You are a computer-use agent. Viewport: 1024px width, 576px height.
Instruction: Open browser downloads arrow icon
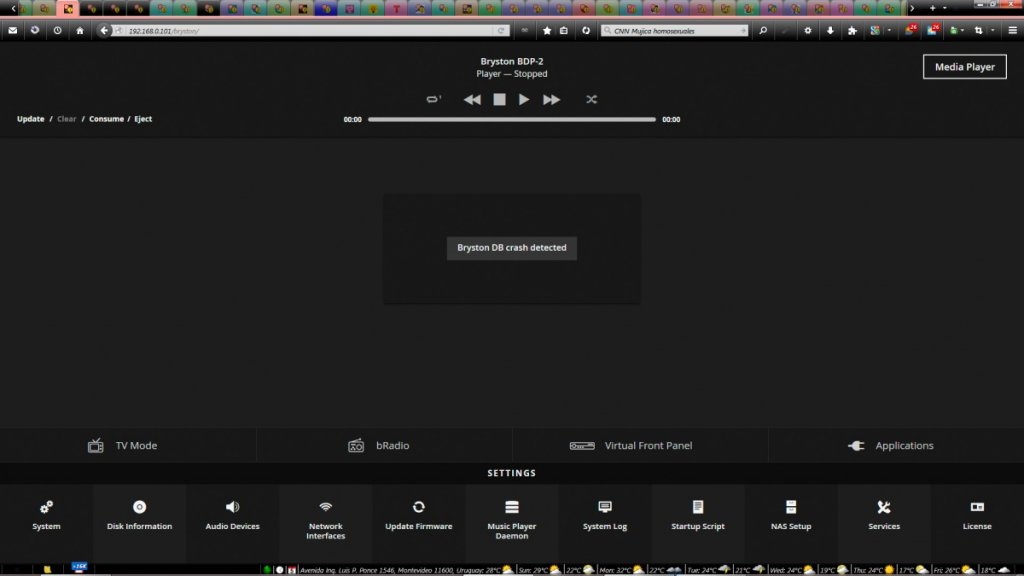[830, 30]
